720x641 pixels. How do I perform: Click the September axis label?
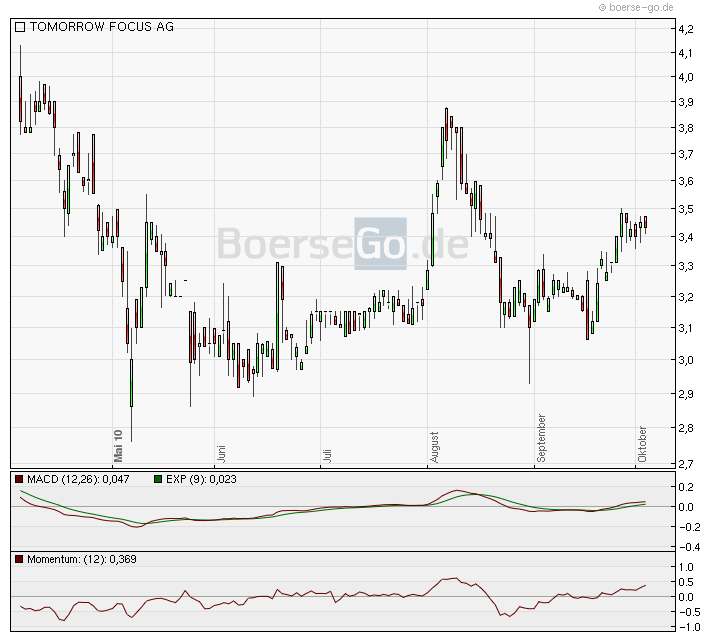pyautogui.click(x=542, y=438)
